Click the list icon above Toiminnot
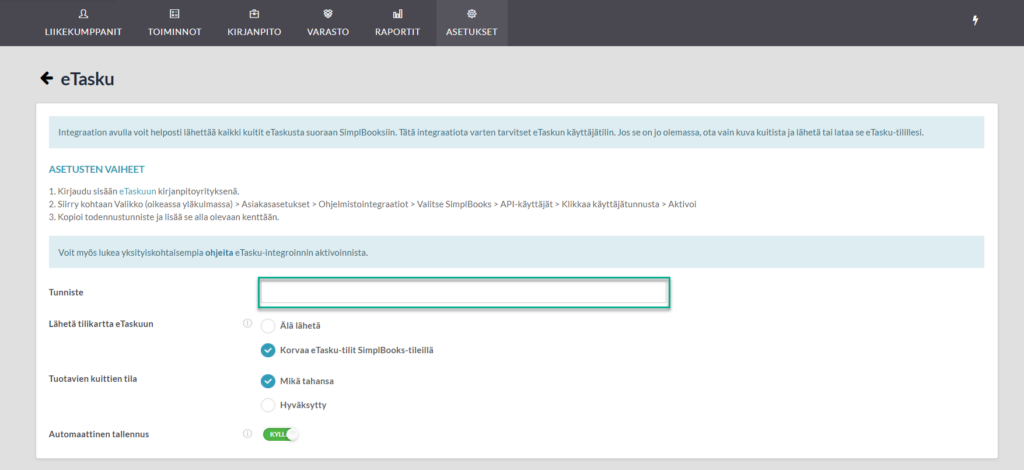Viewport: 1024px width, 470px height. coord(174,14)
